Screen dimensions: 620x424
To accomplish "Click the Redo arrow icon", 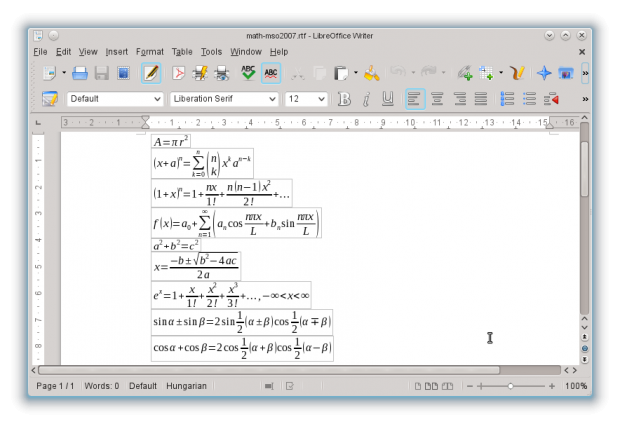I will pyautogui.click(x=428, y=72).
